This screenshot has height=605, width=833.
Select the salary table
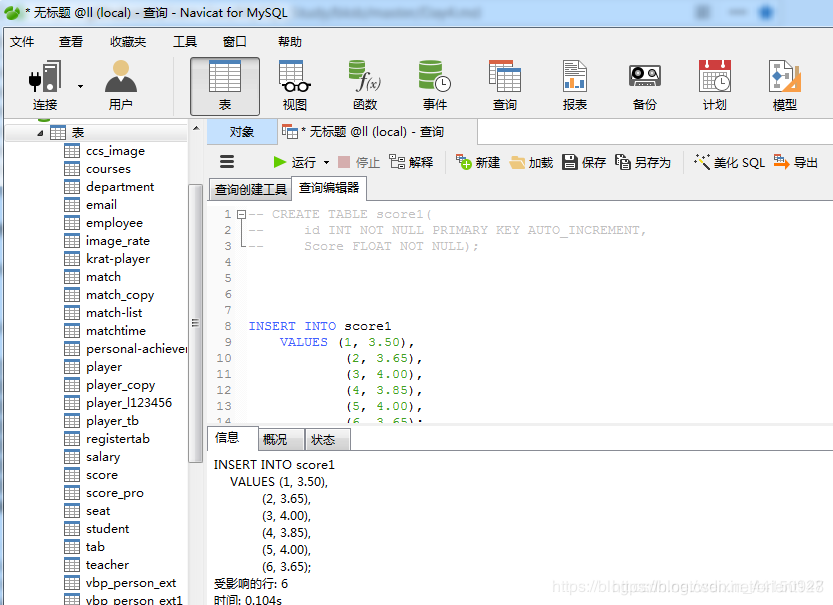(x=103, y=457)
